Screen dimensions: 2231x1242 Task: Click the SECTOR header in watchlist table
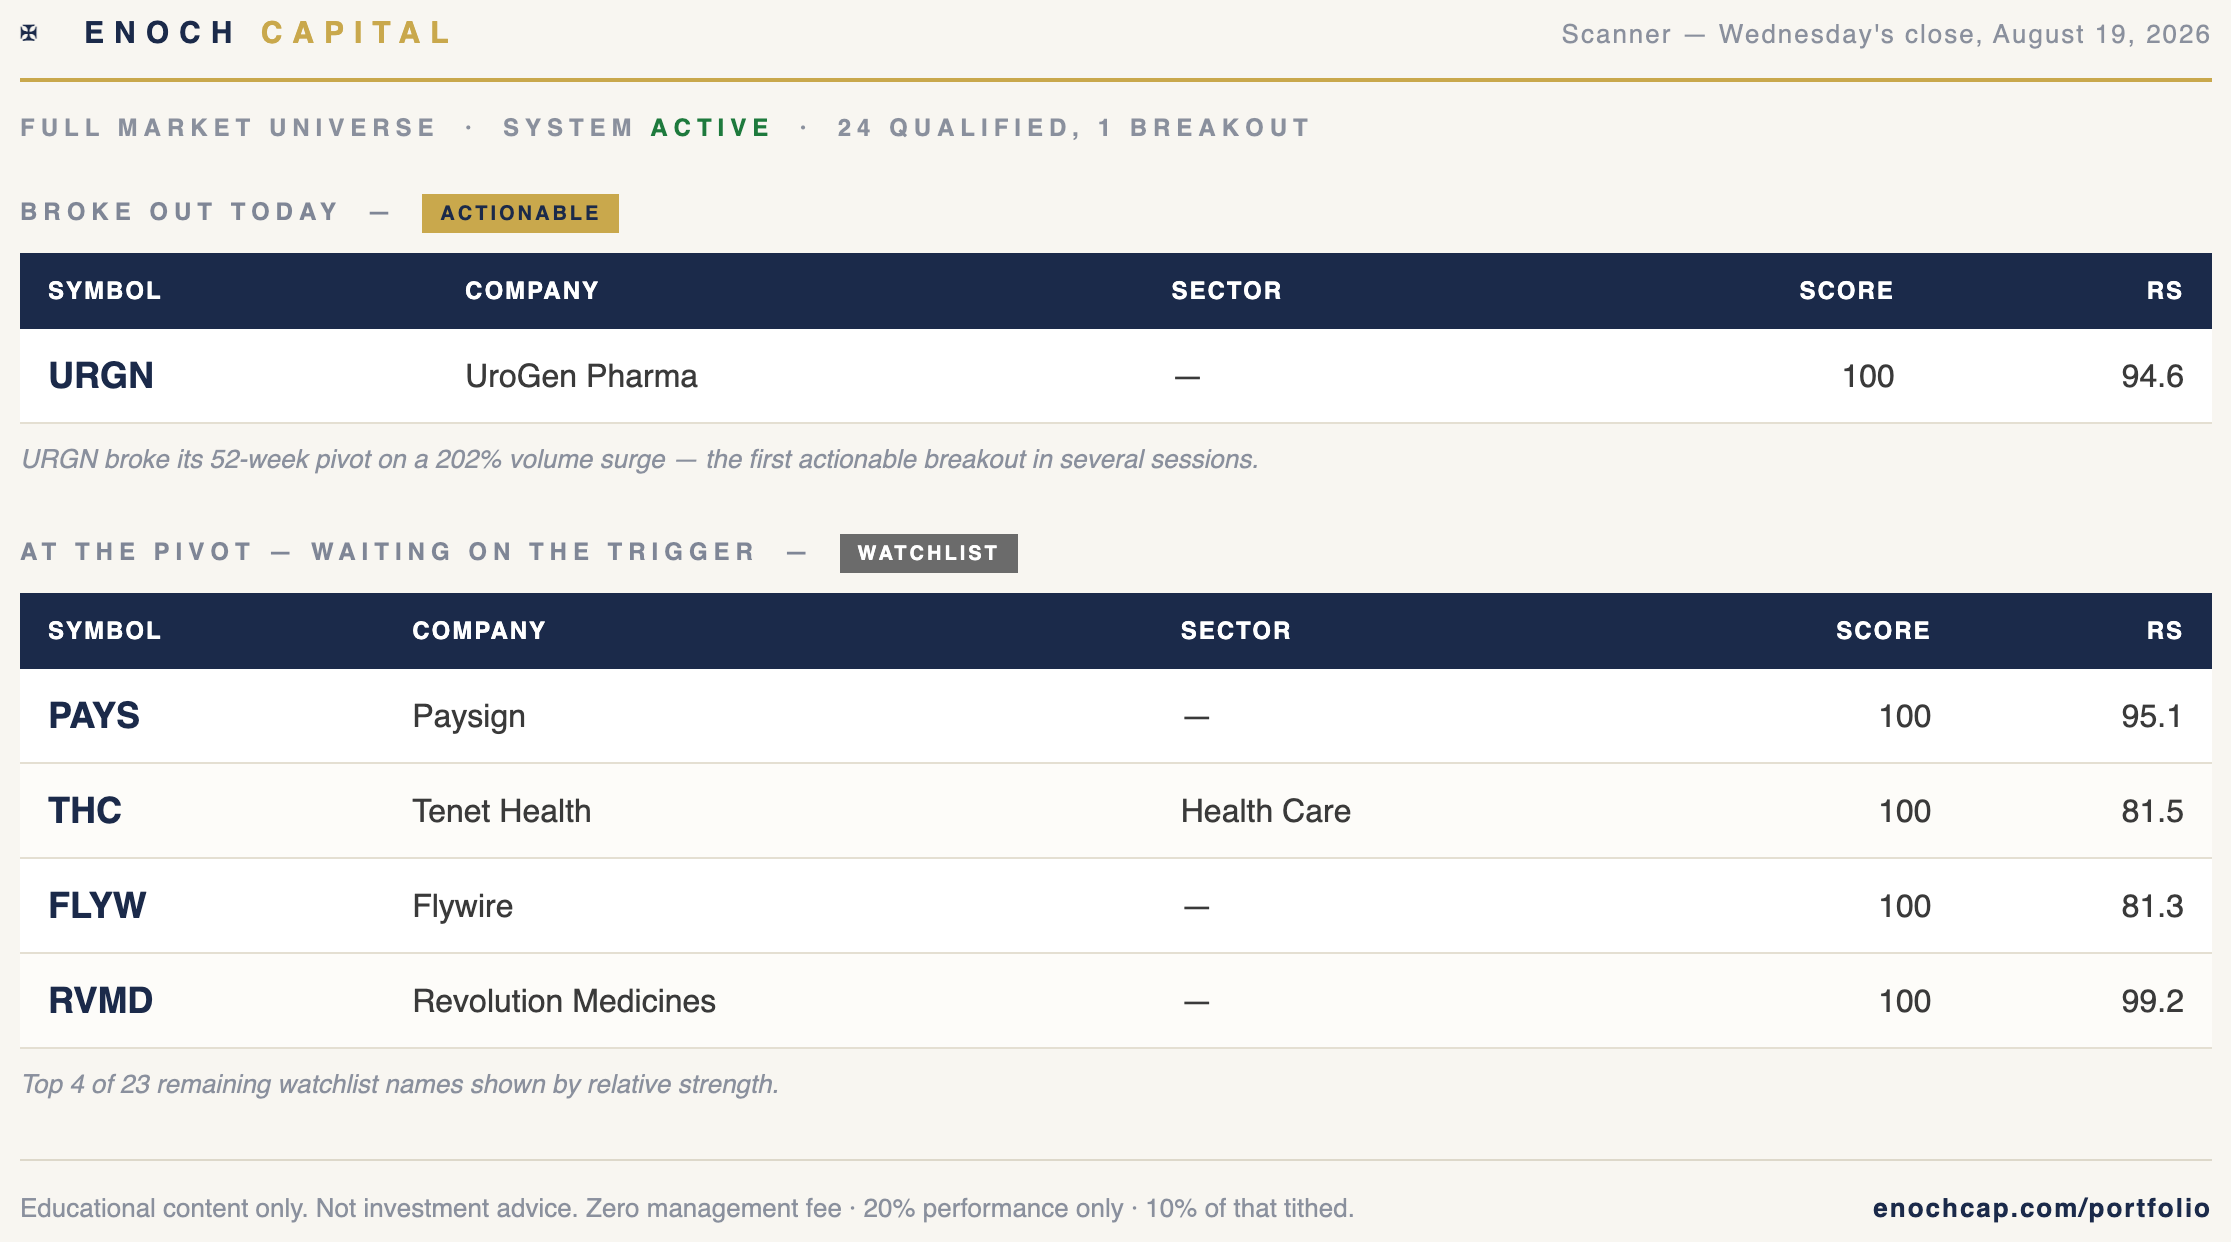click(1236, 631)
